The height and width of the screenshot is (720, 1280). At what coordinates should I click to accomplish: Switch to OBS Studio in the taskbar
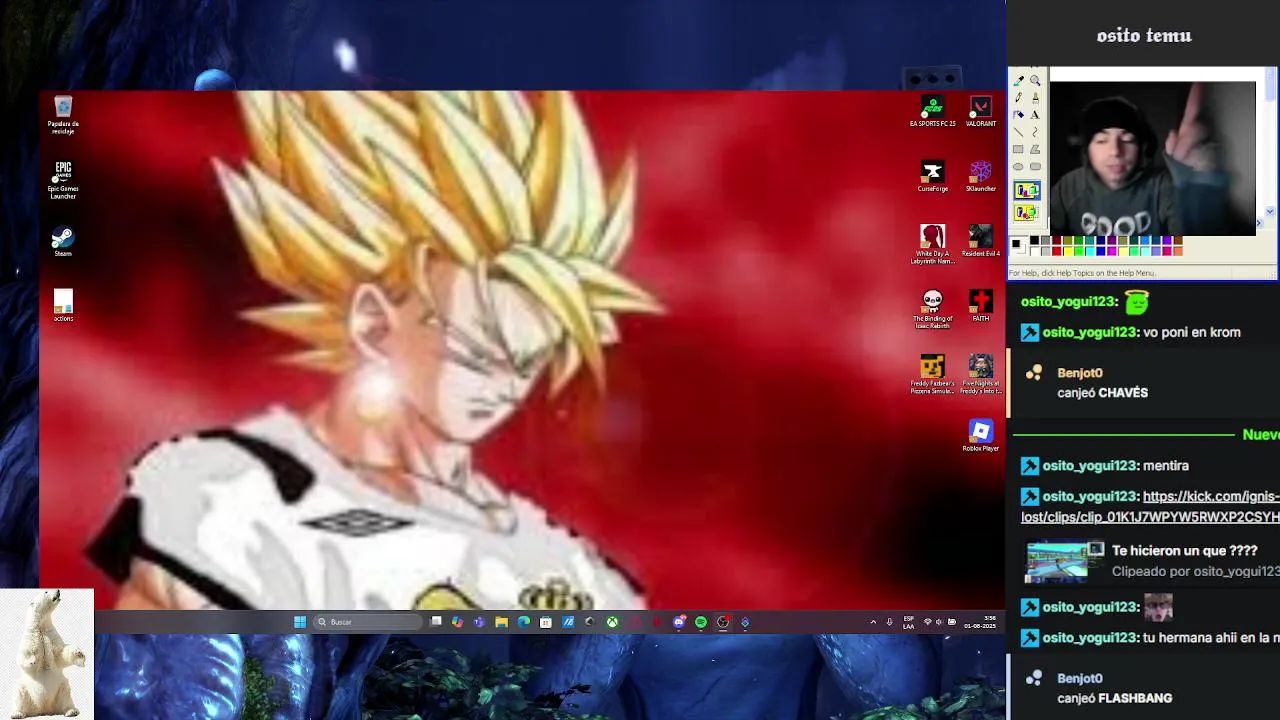[723, 622]
